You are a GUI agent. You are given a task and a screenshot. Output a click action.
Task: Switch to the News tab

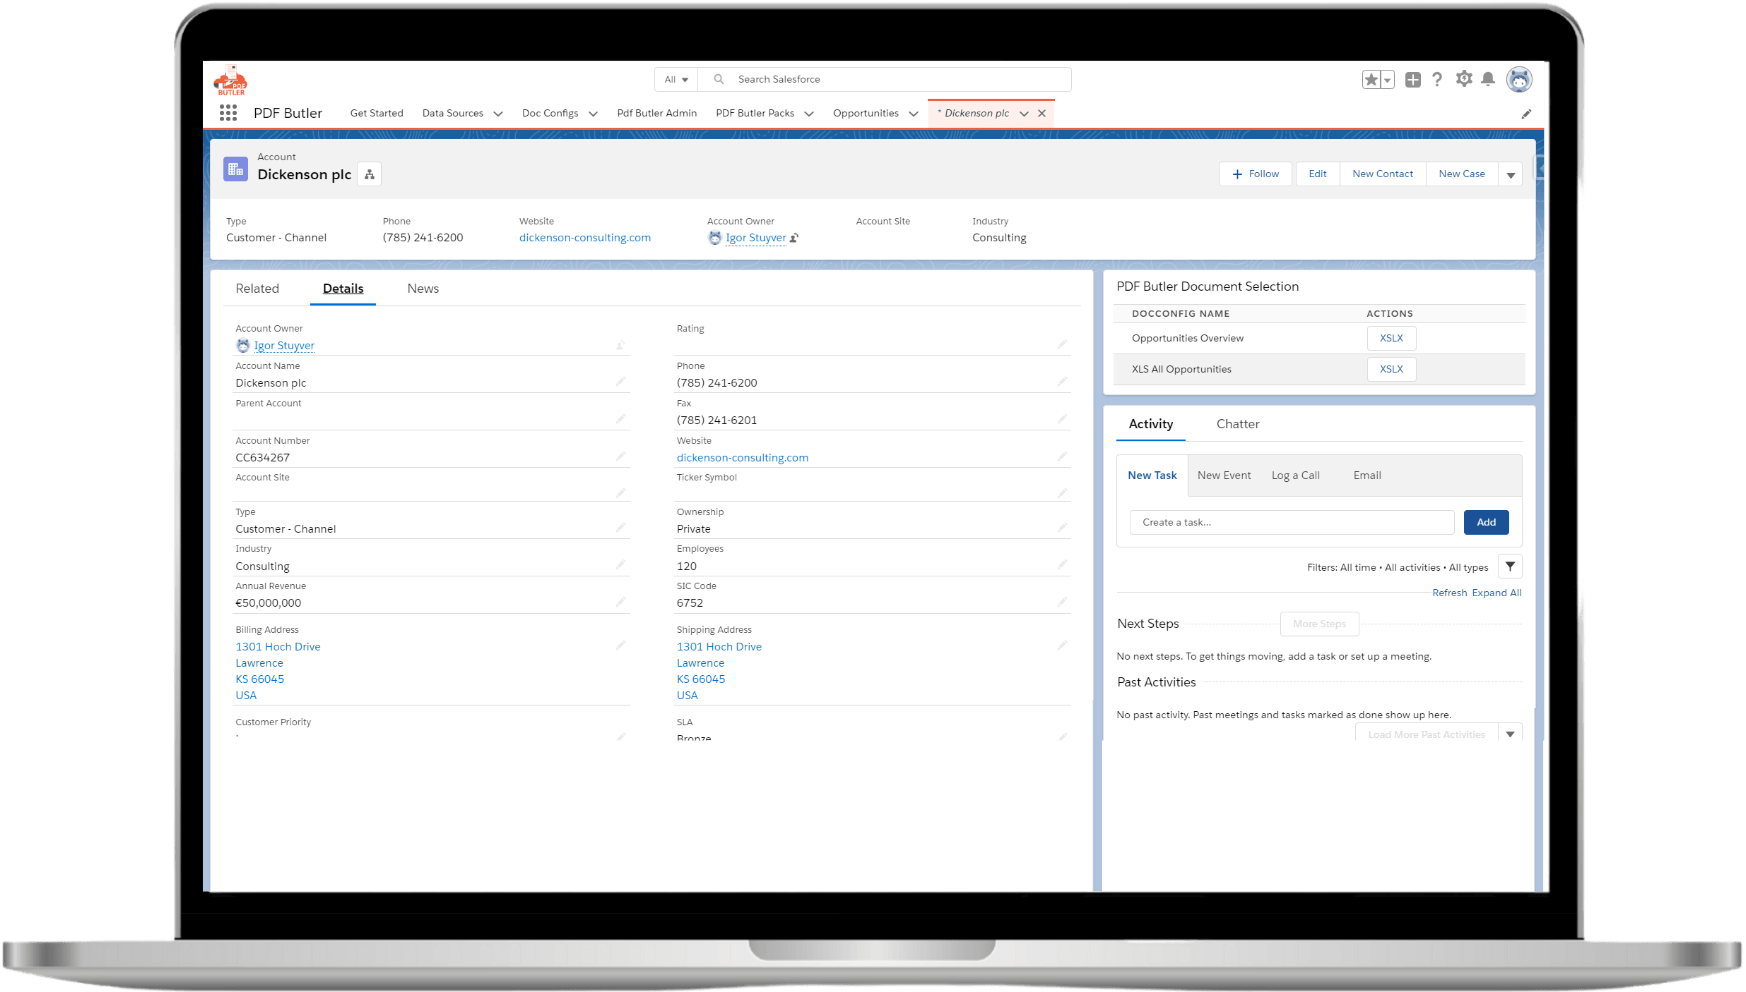[x=423, y=289]
